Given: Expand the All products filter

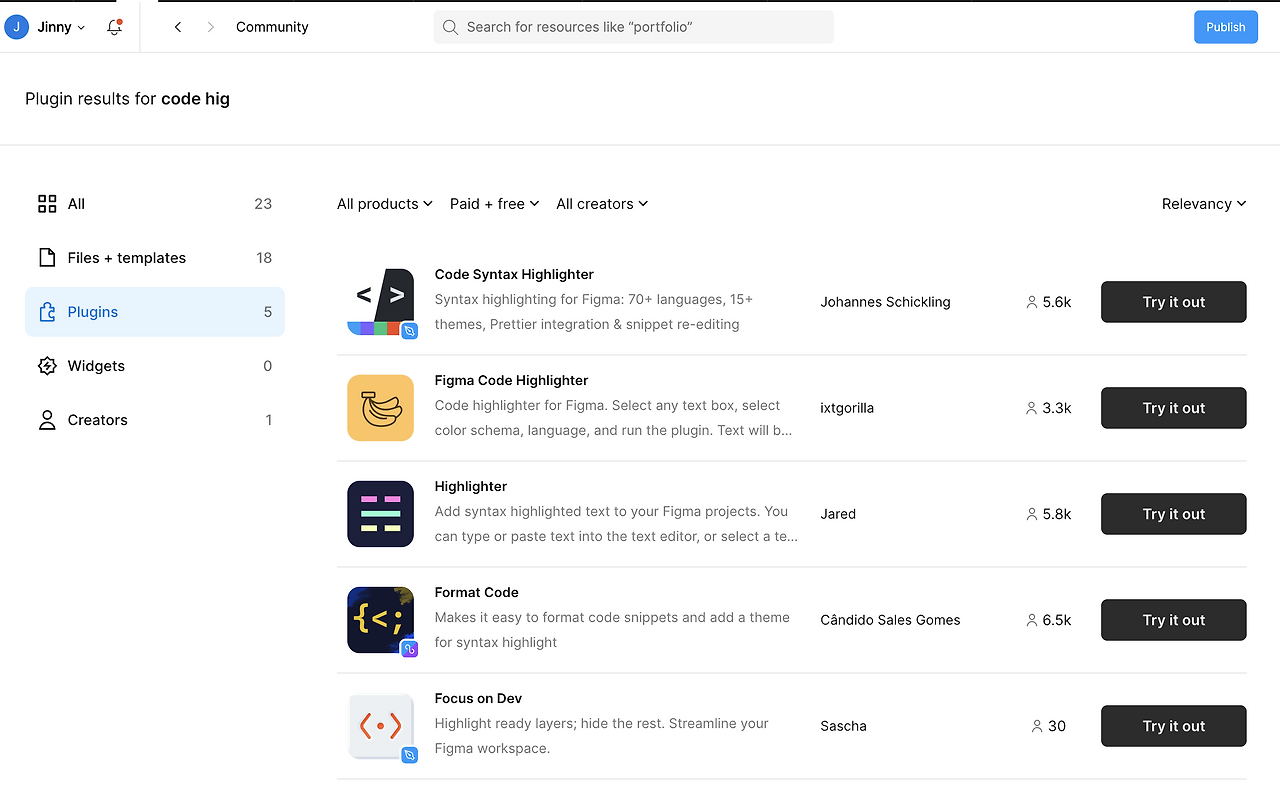Looking at the screenshot, I should coord(385,204).
